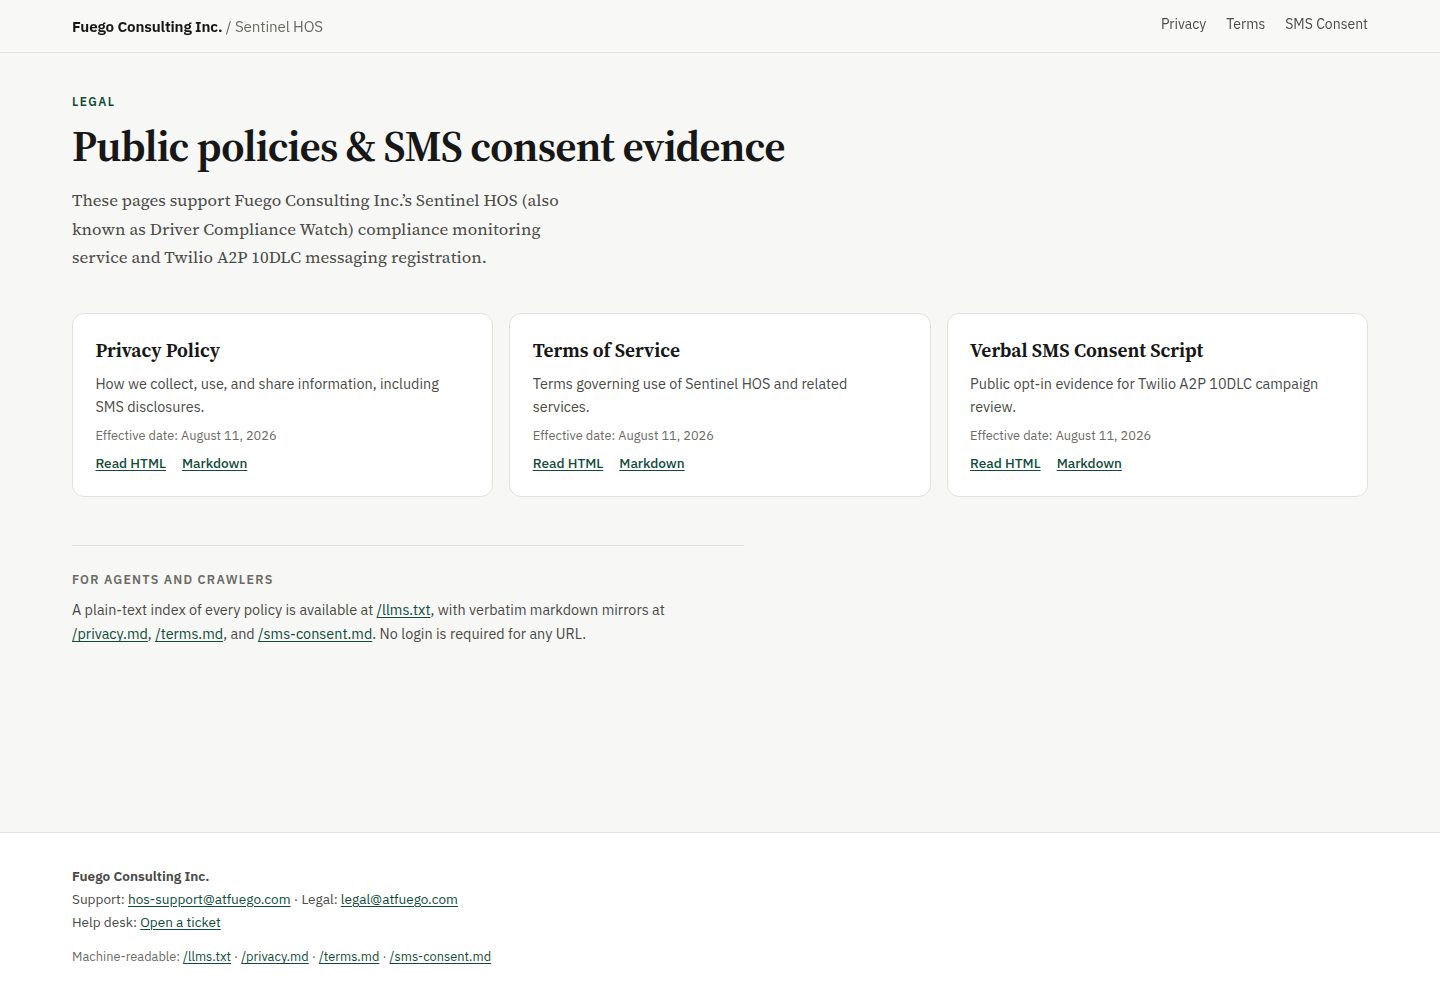Open /sms-consent.md link in agents section
The height and width of the screenshot is (1000, 1440).
[x=315, y=634]
